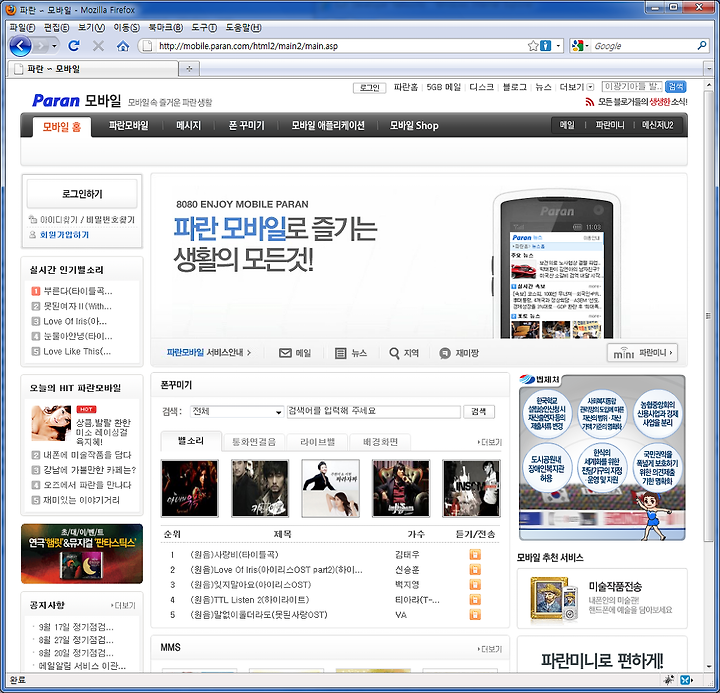Click the Forward navigation arrow
Image resolution: width=720 pixels, height=693 pixels.
41,46
